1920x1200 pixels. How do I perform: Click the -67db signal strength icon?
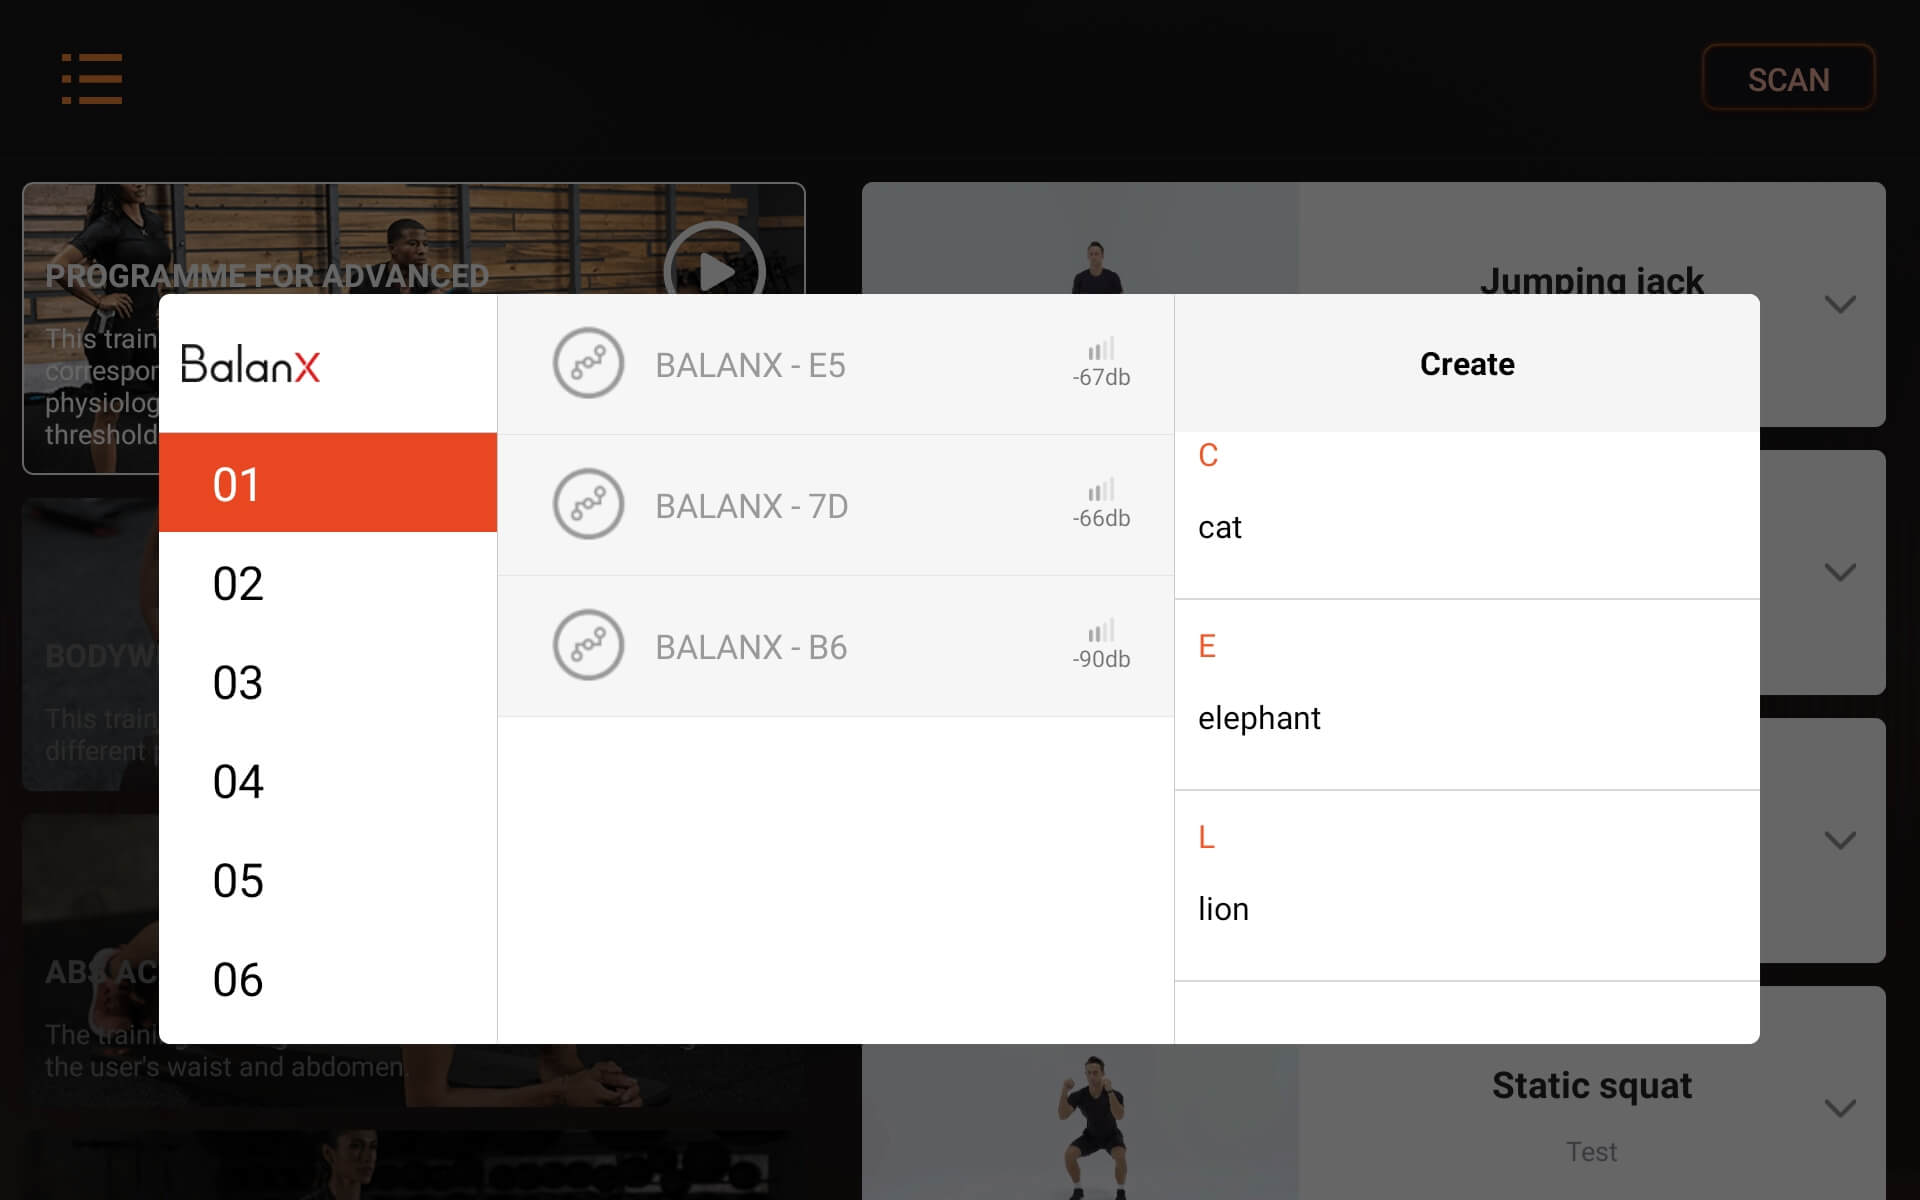point(1101,349)
